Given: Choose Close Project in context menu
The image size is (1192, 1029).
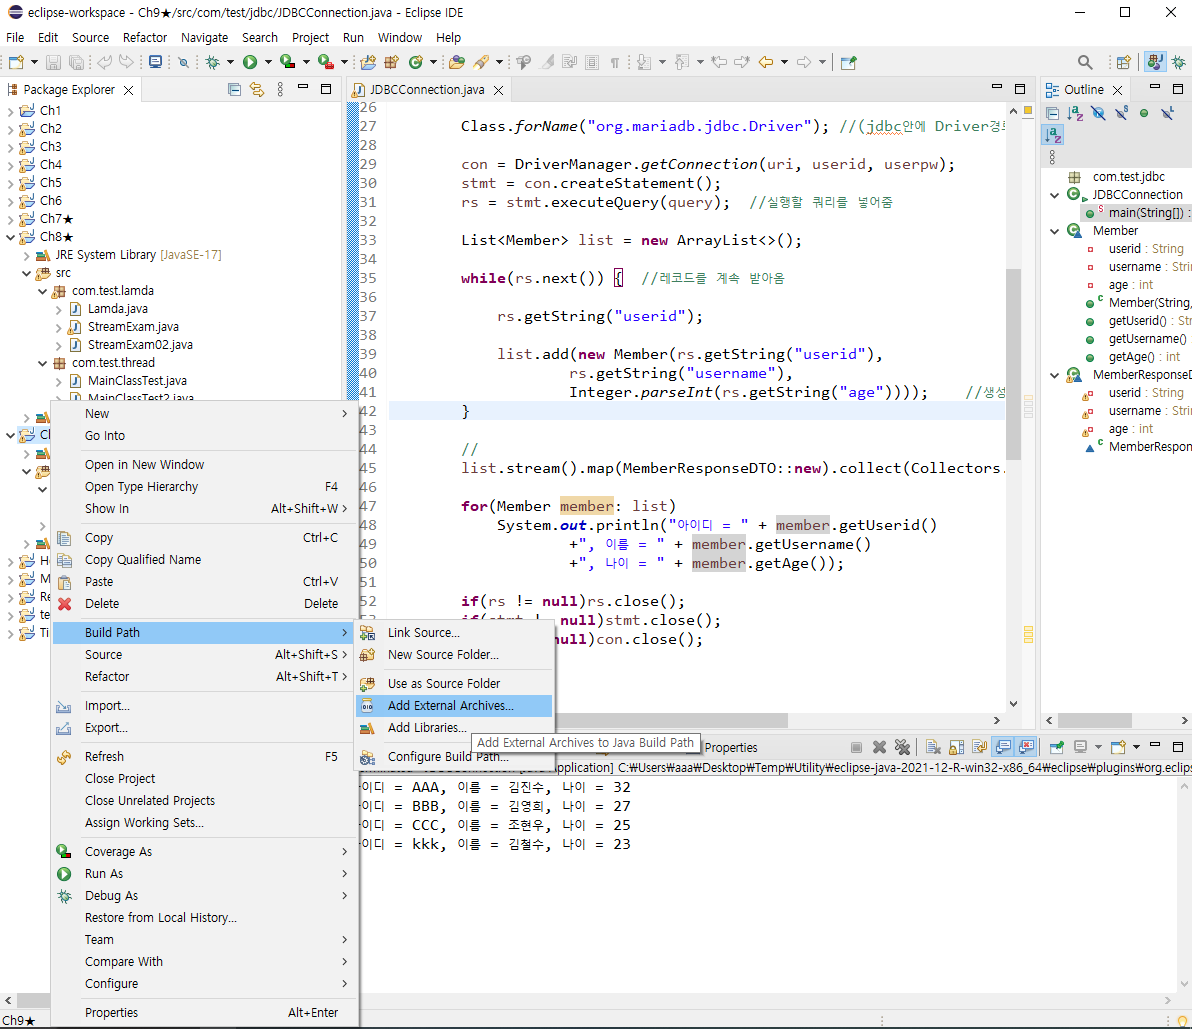Looking at the screenshot, I should tap(205, 779).
